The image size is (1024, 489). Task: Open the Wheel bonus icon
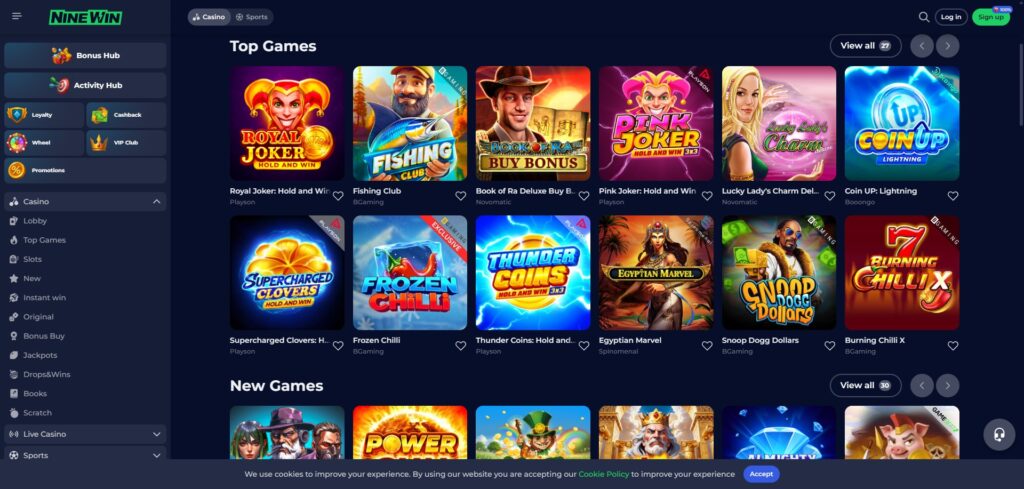click(x=17, y=142)
